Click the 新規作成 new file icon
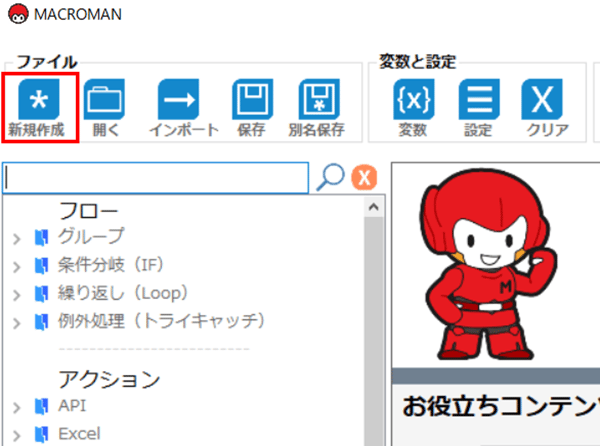Viewport: 600px width, 446px height. [39, 99]
